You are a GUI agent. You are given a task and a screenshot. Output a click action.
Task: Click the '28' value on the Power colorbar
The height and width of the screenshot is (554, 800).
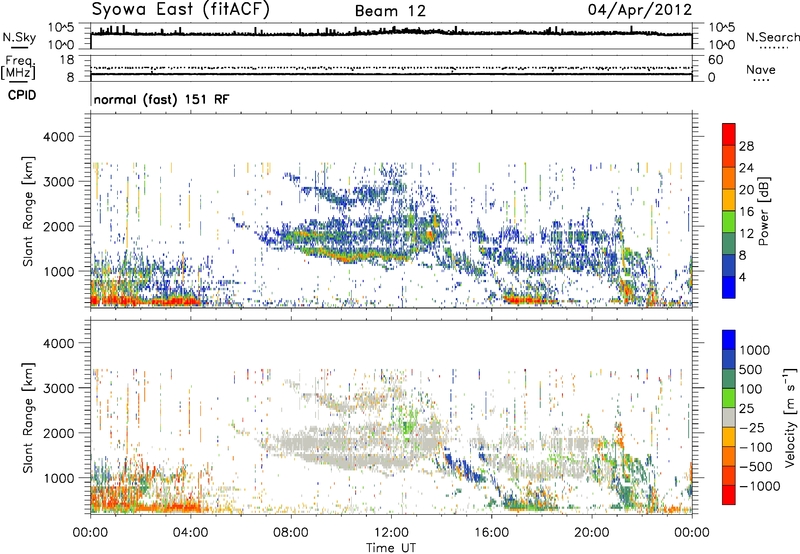pos(746,146)
